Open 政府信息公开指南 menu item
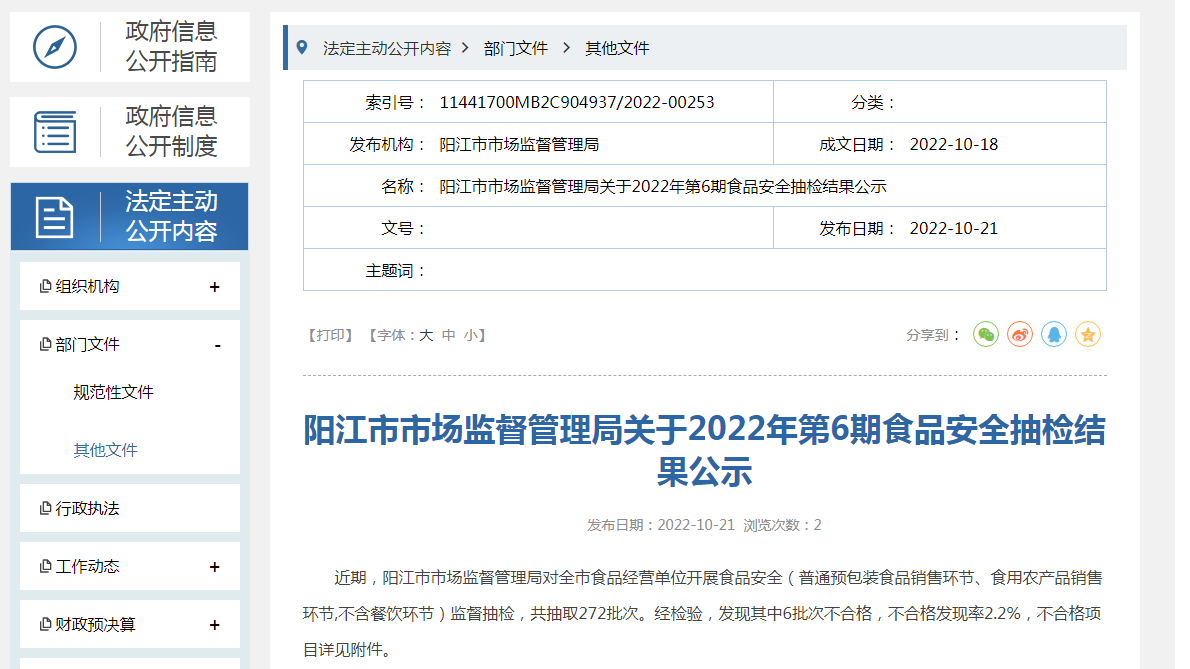1190x669 pixels. (130, 47)
